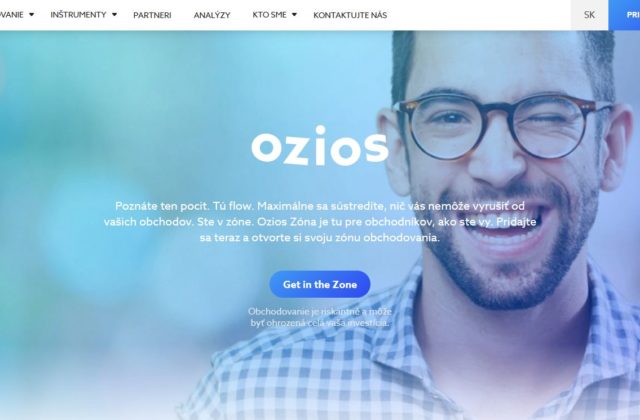Click the Get in the Zone button

(320, 284)
